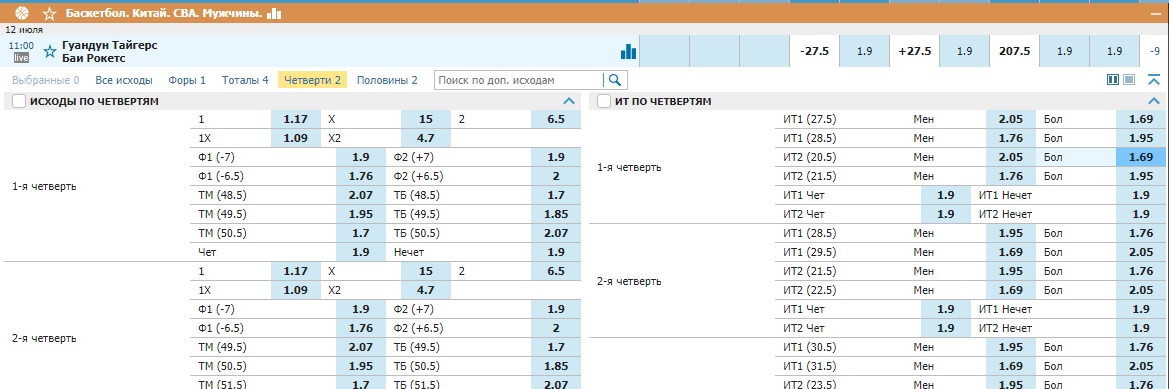Pick the 1.9 odds beside the +27.5 handicap
Image resolution: width=1169 pixels, height=389 pixels.
(x=964, y=51)
